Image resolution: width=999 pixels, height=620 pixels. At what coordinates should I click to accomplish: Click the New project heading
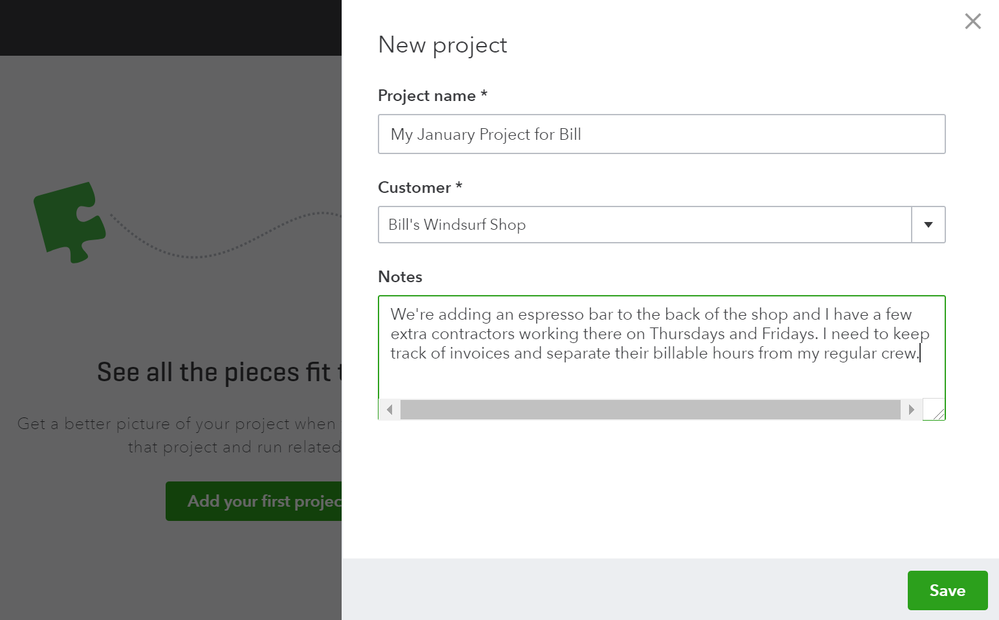tap(442, 45)
